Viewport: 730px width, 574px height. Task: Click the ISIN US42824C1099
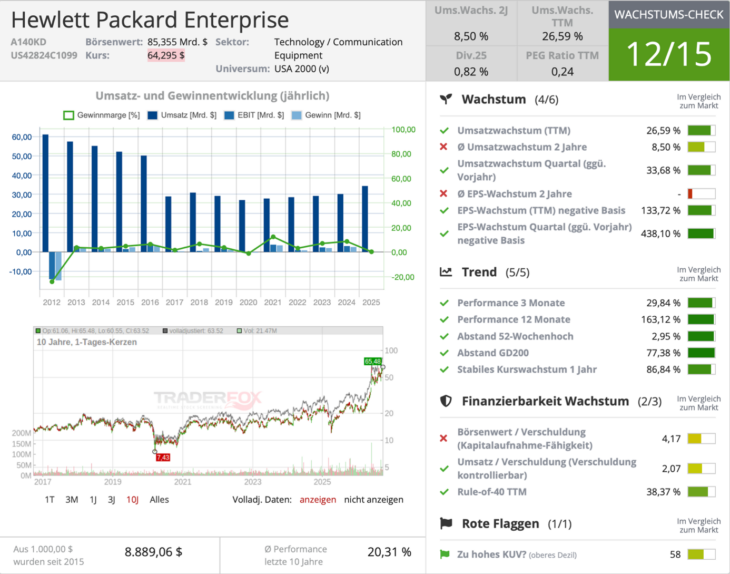tap(44, 55)
